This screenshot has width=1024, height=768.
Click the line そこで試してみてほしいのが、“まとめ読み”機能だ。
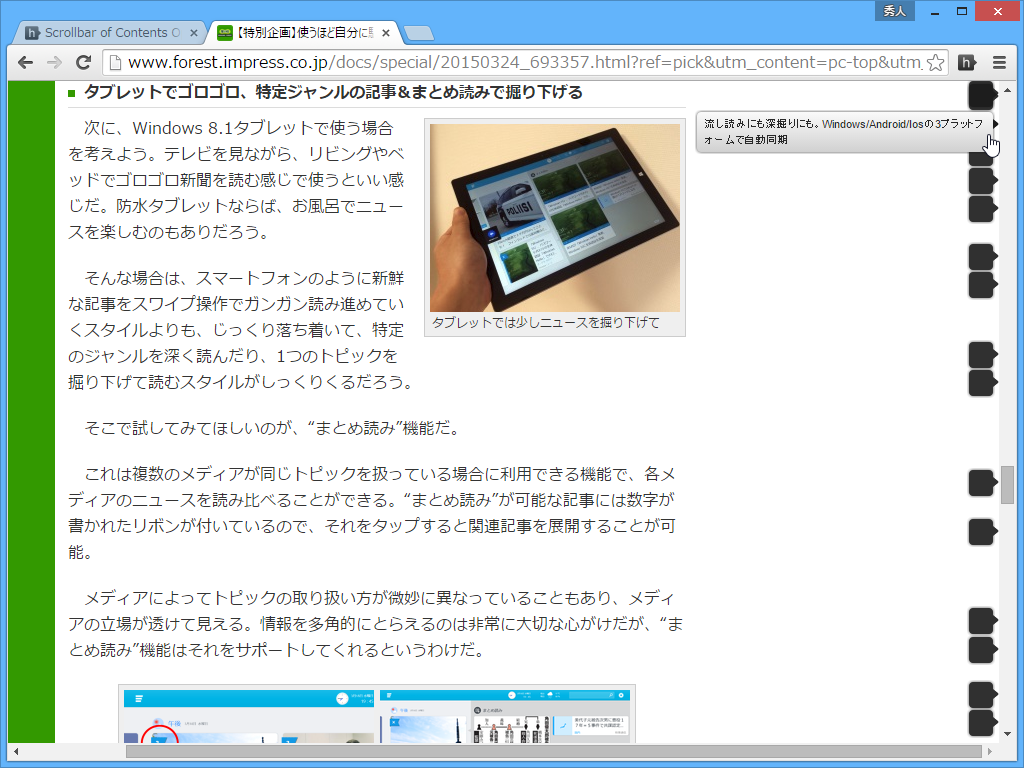(274, 428)
